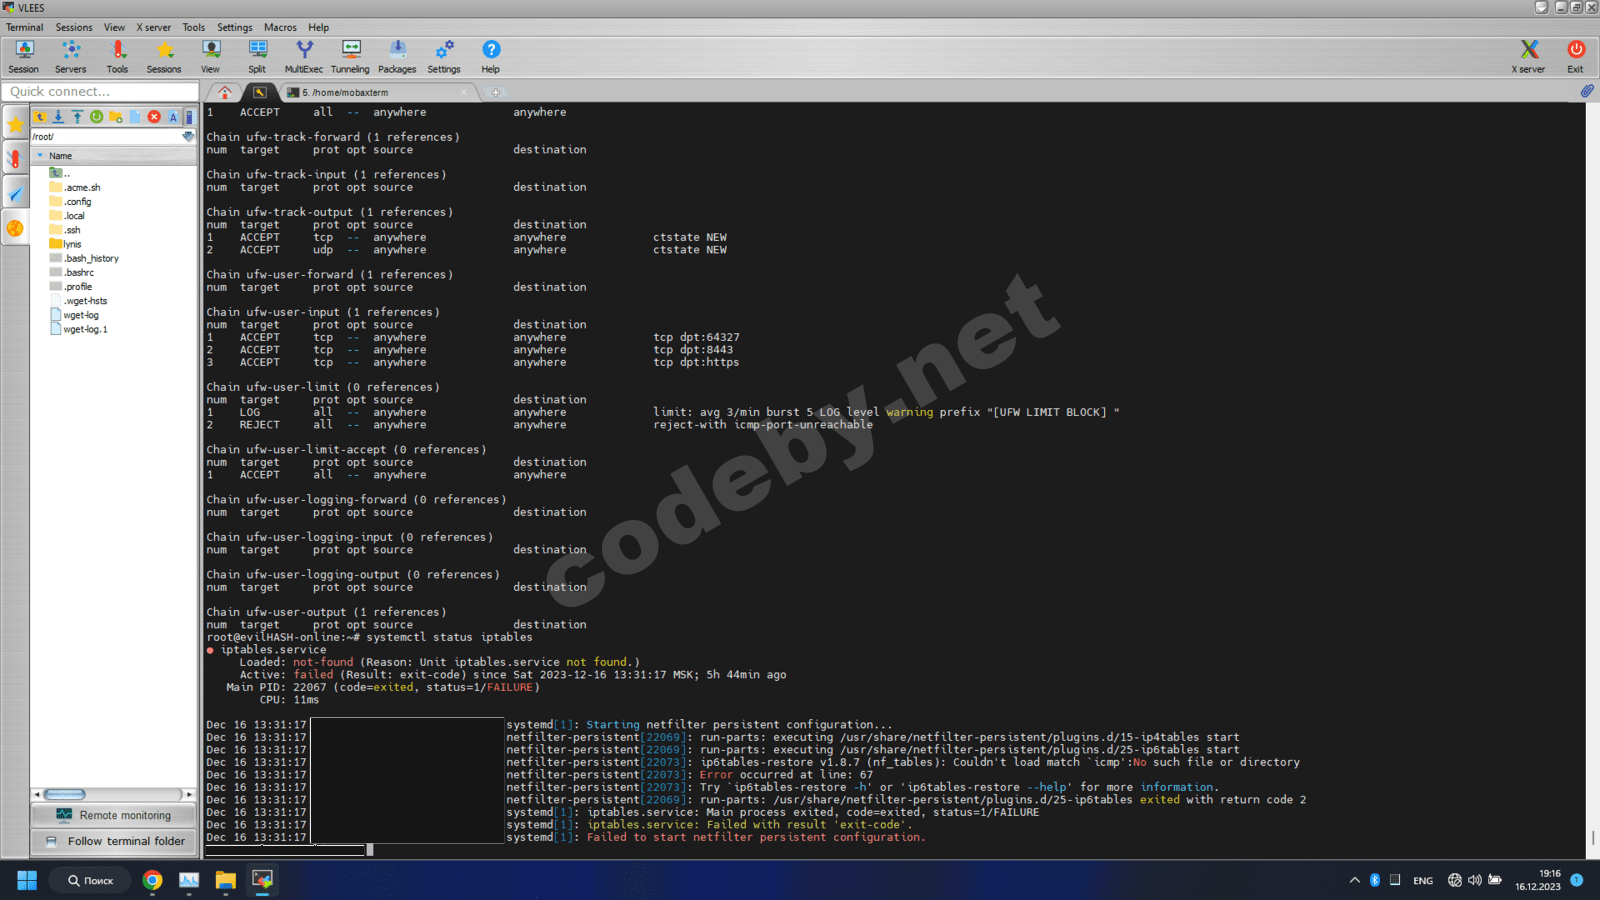
Task: Open File Explorer from the taskbar
Action: coord(225,880)
